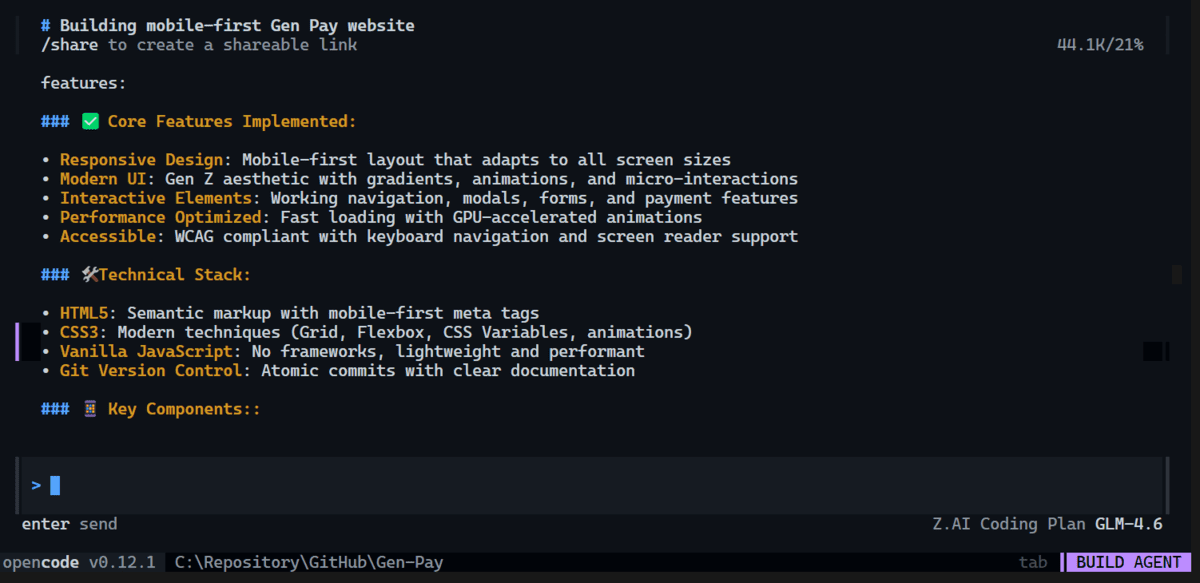Open the Gen-Pay repository path
Viewport: 1200px width, 583px height.
306,562
